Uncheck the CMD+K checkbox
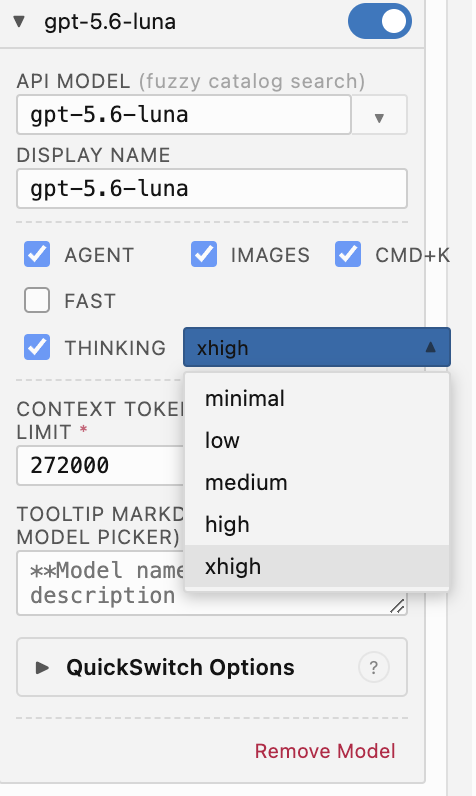This screenshot has width=476, height=796. click(348, 254)
